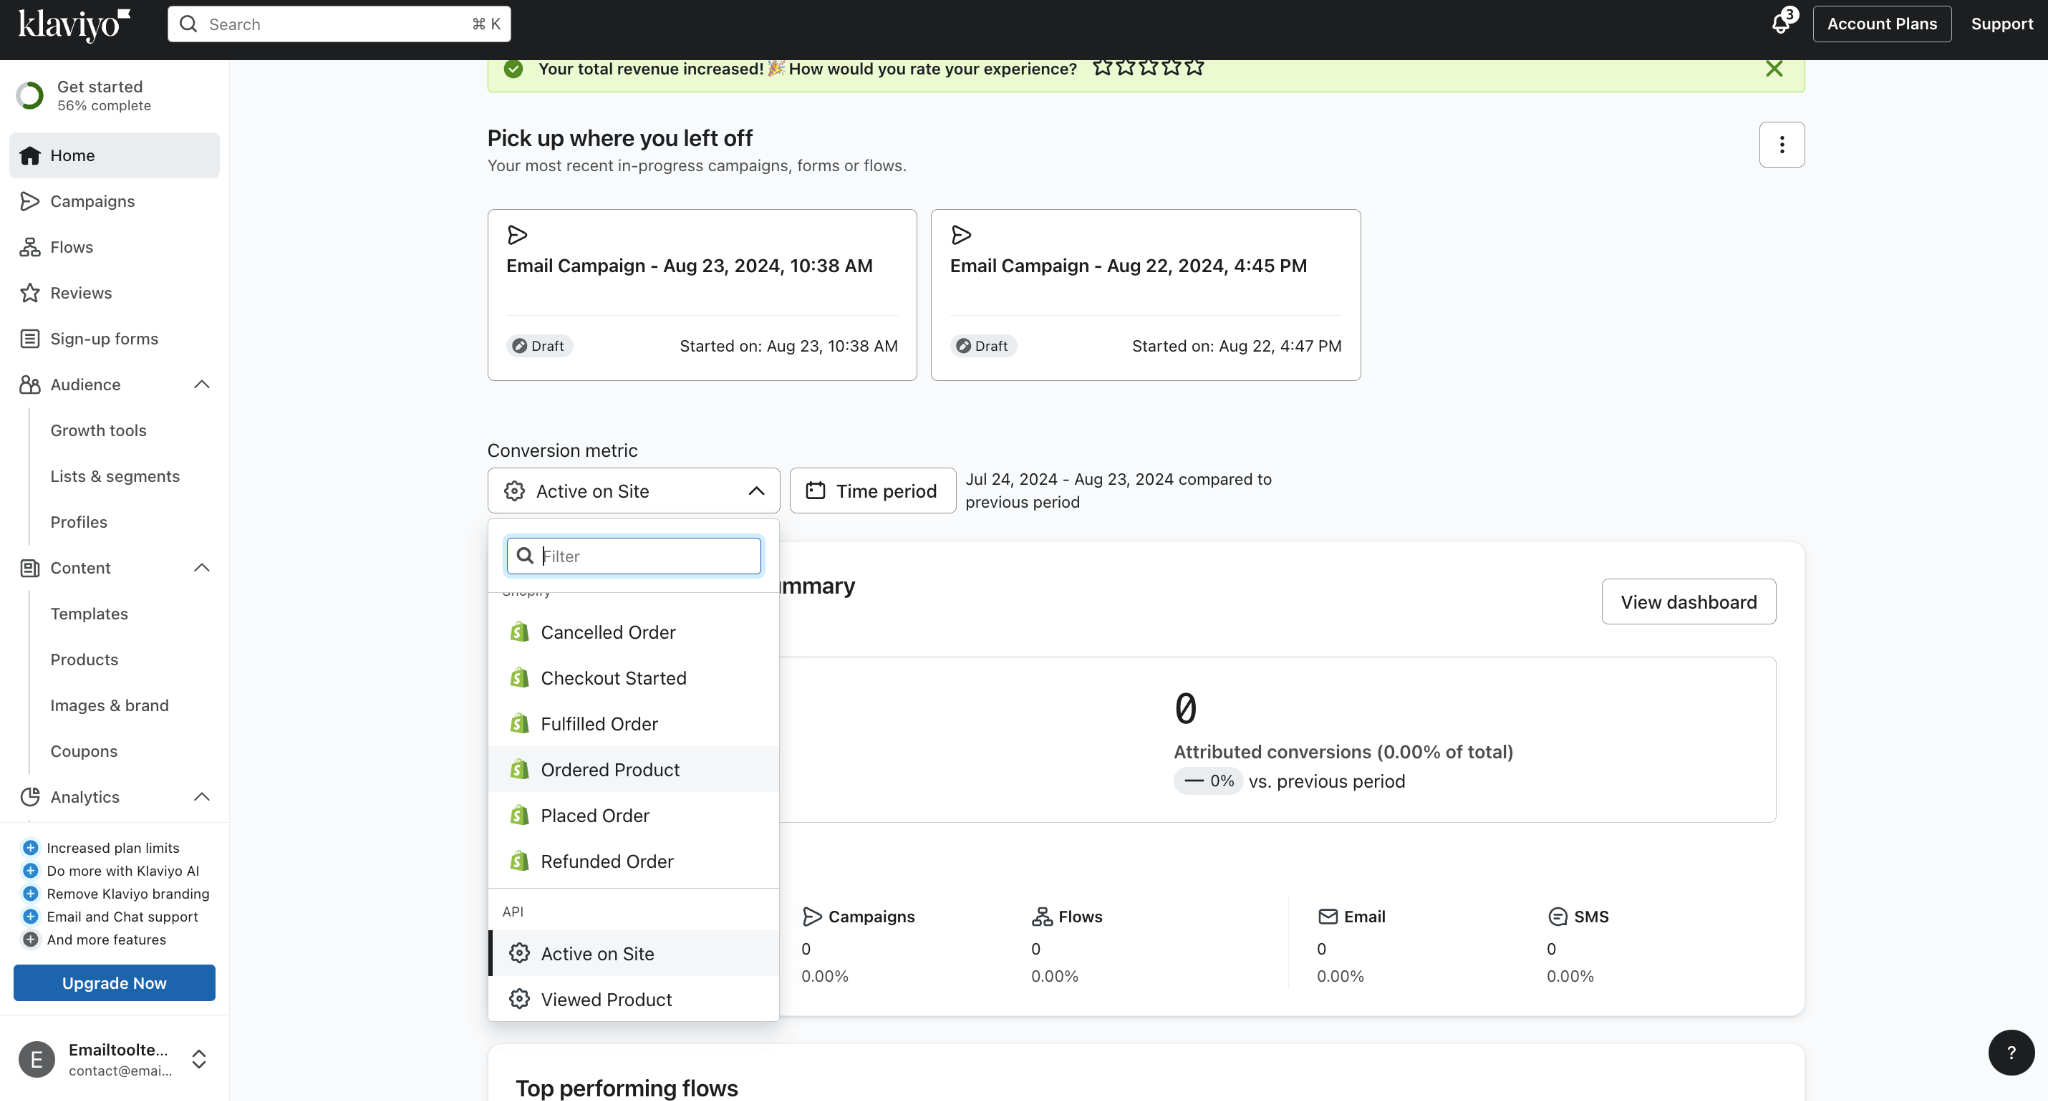Open Coupons under Content
The width and height of the screenshot is (2048, 1101).
pos(84,751)
